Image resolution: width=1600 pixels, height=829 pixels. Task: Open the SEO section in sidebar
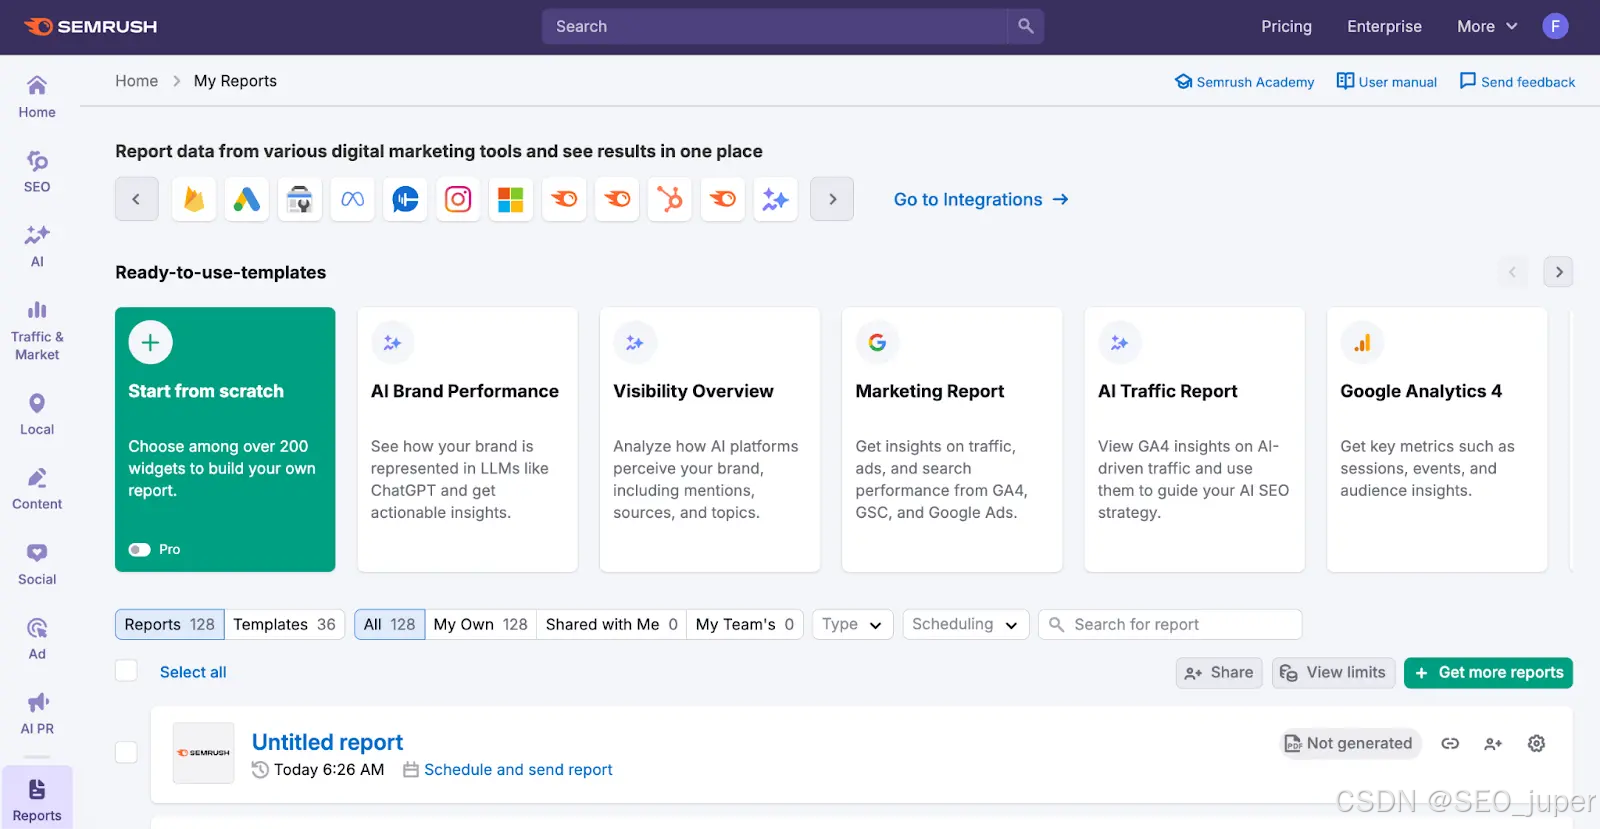click(37, 172)
